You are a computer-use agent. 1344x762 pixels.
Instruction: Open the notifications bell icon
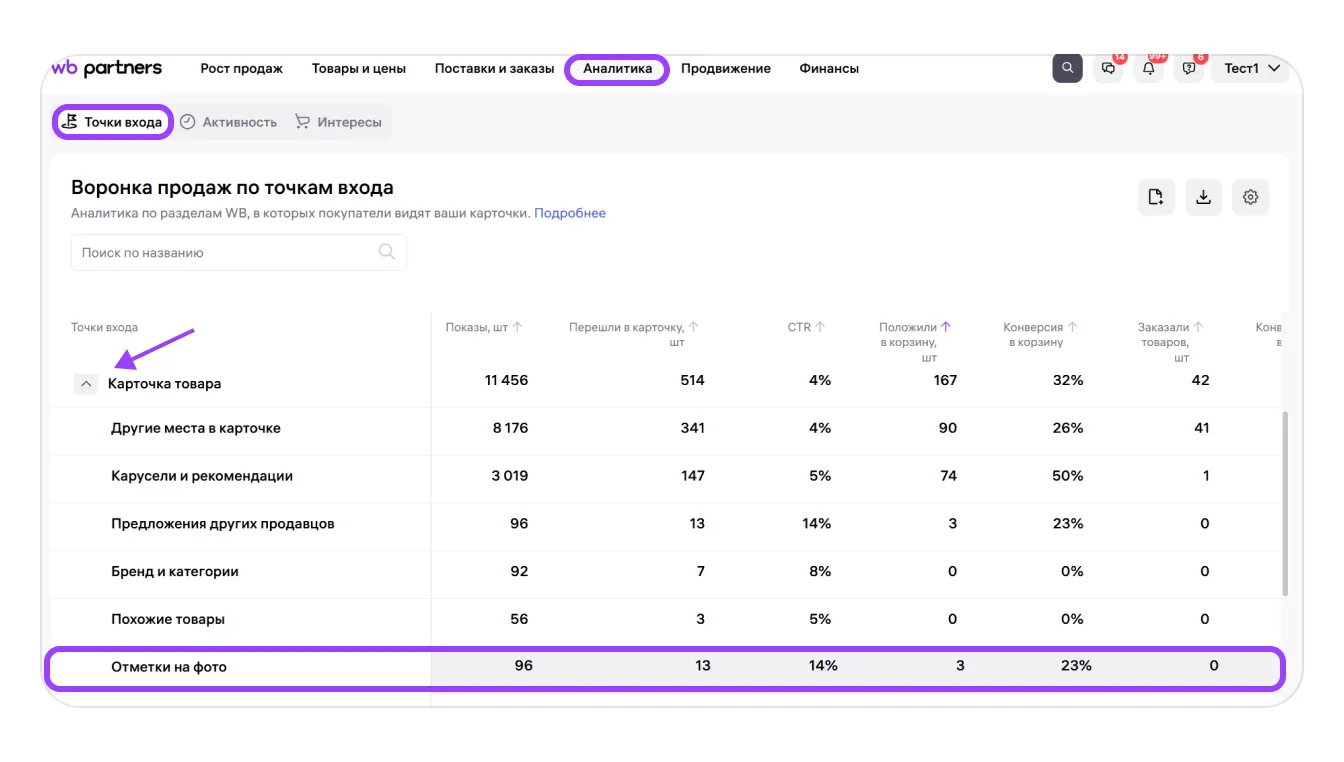[1149, 68]
